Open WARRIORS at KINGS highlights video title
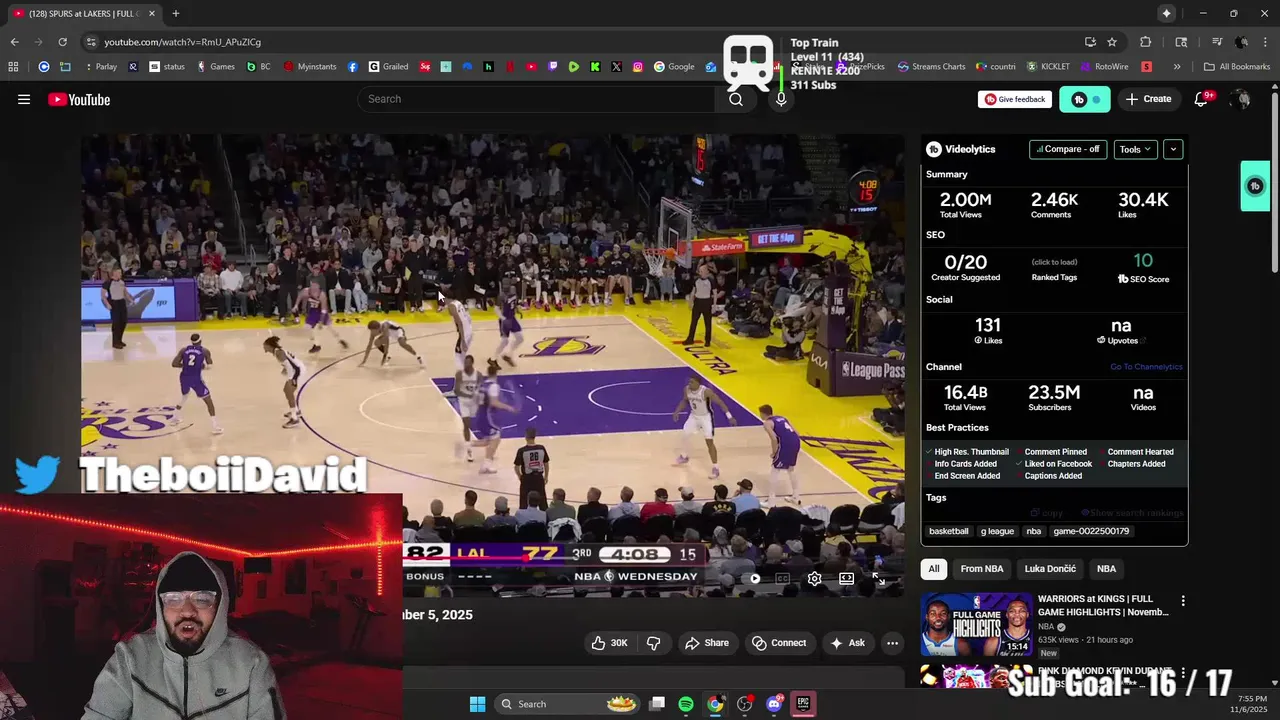 [1103, 605]
